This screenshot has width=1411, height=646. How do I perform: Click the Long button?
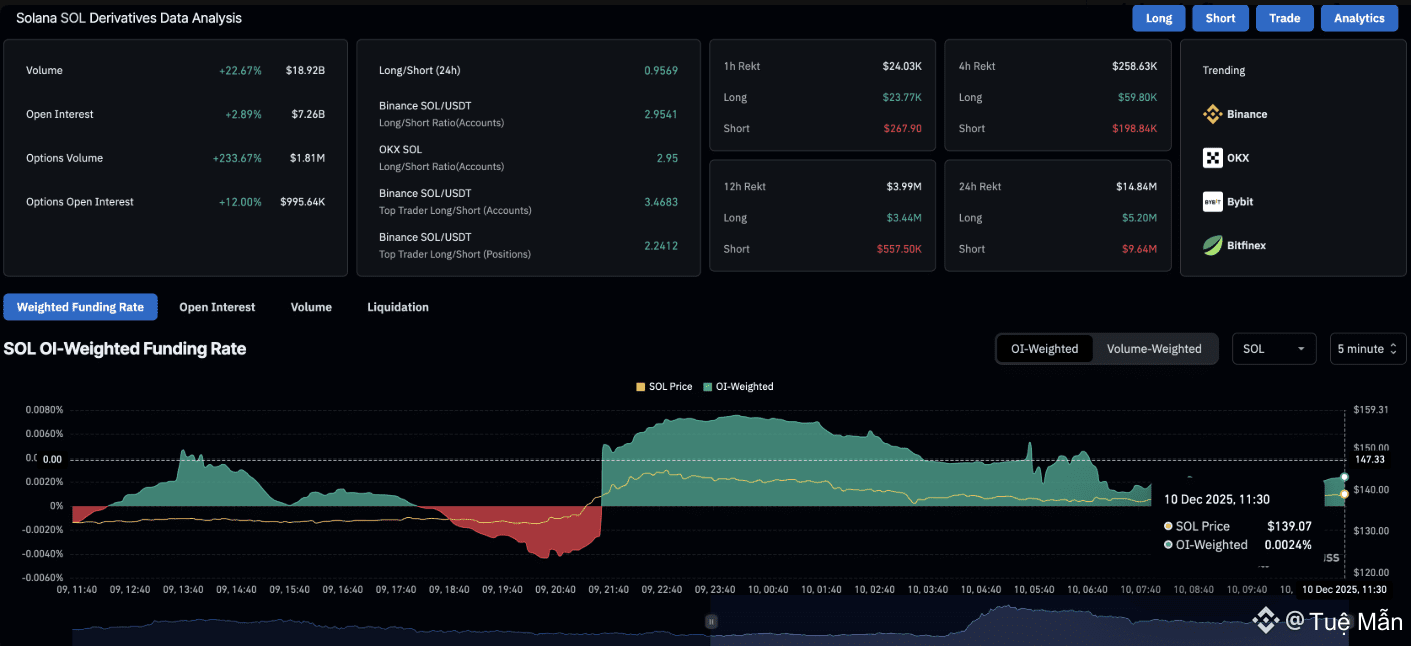(x=1159, y=18)
